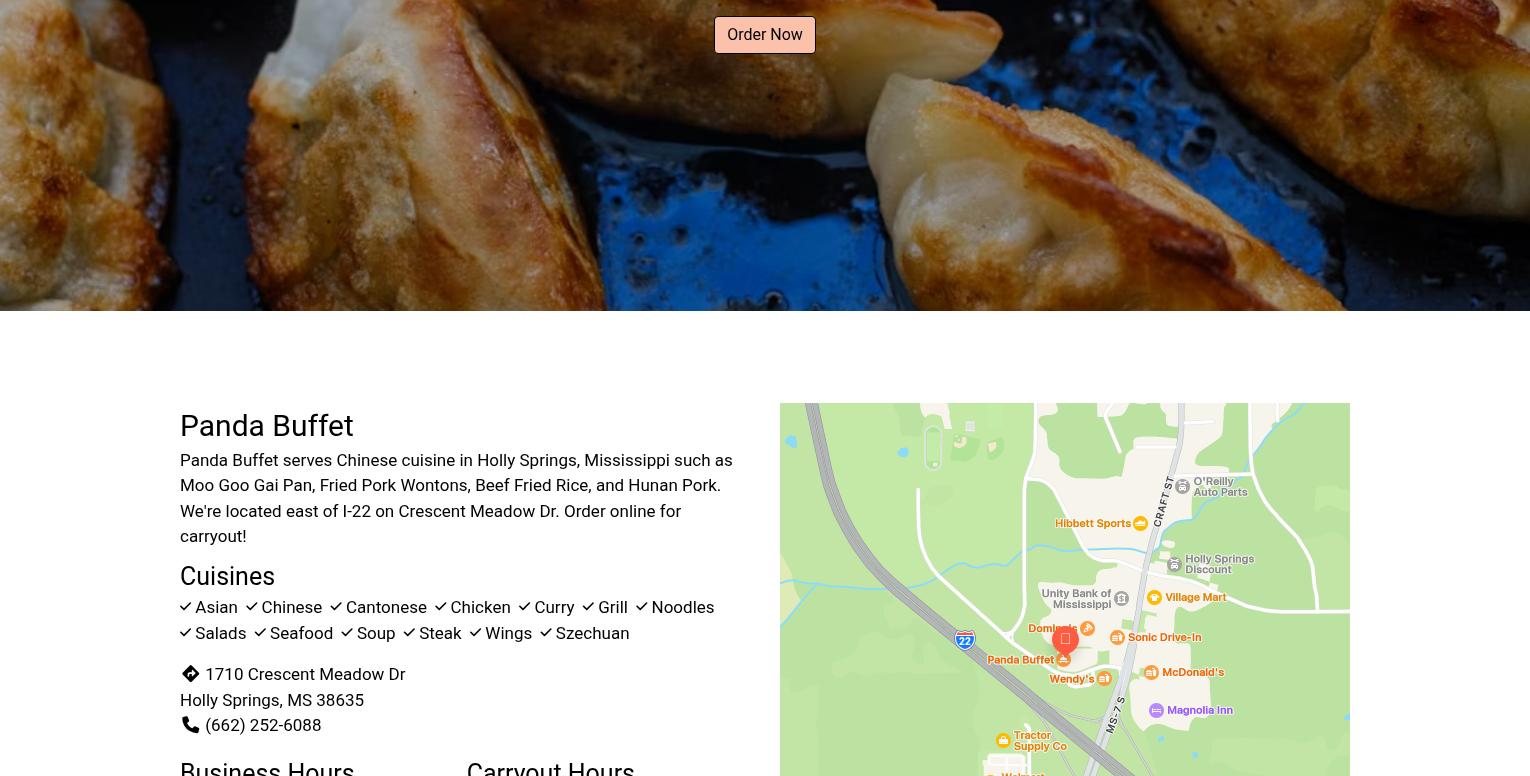The width and height of the screenshot is (1530, 776).
Task: Click the Tractor Supply Co map marker
Action: (x=1003, y=740)
